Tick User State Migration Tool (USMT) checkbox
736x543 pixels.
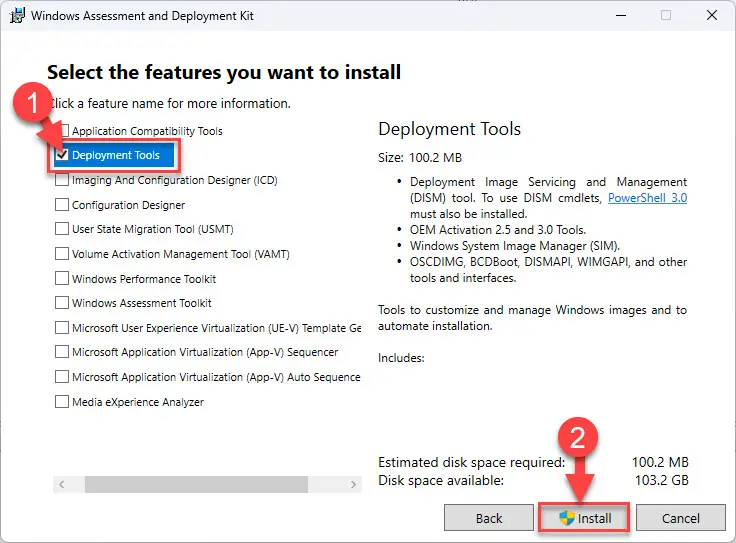[x=62, y=229]
